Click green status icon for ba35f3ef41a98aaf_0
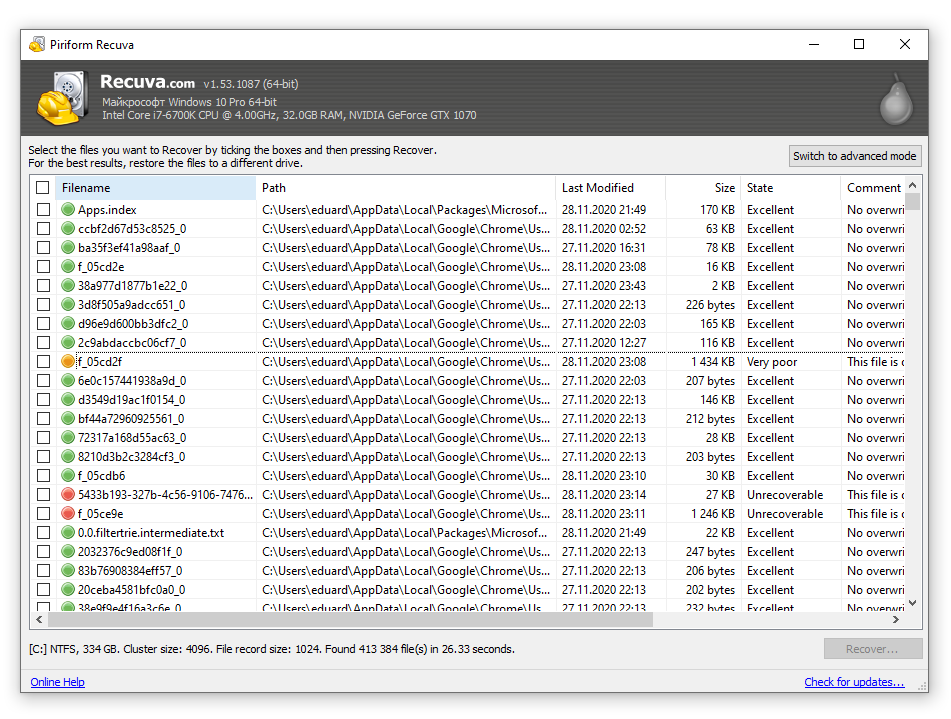 (68, 248)
